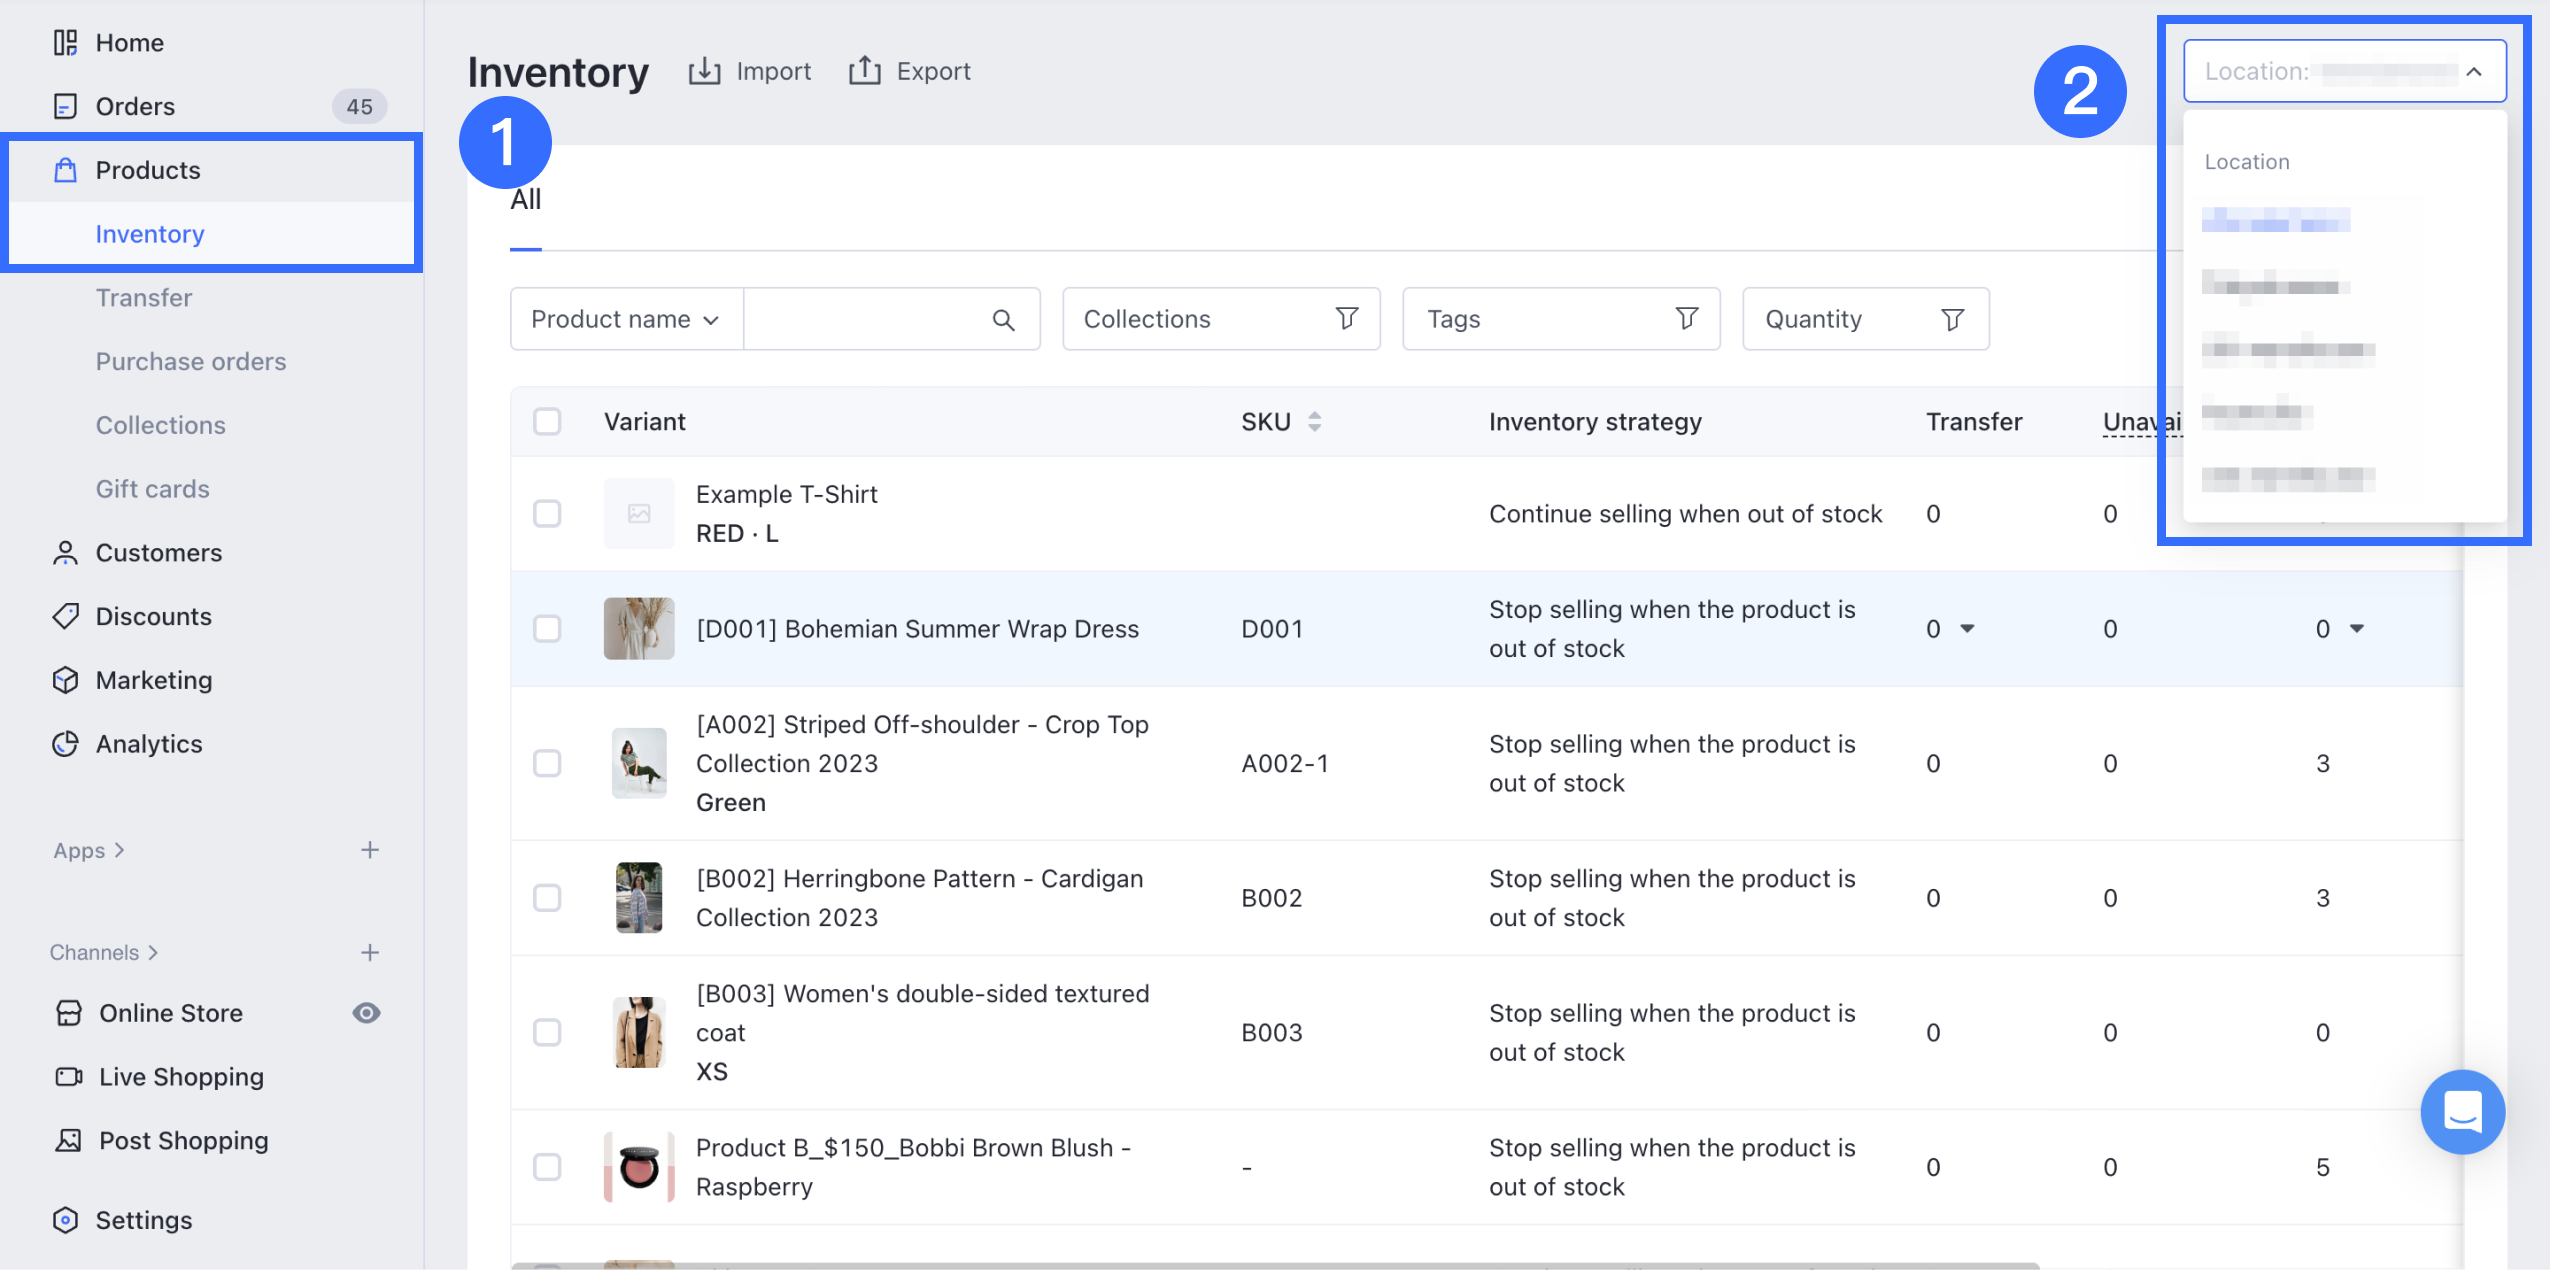
Task: Check the Striped Off-shoulder Crop Top checkbox
Action: [547, 764]
